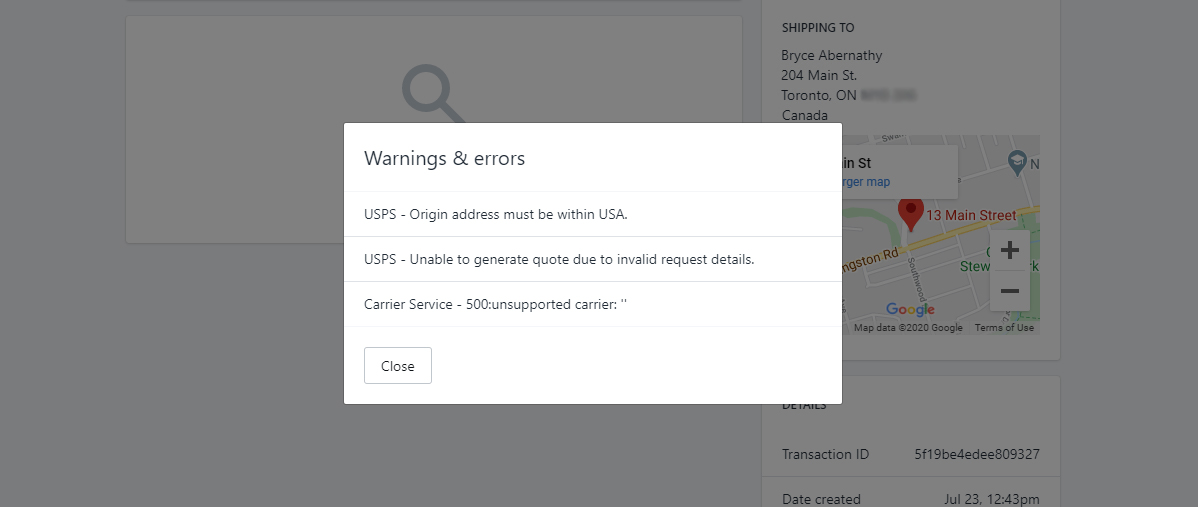This screenshot has height=507, width=1198.
Task: Click the Transaction ID value
Action: pyautogui.click(x=976, y=454)
